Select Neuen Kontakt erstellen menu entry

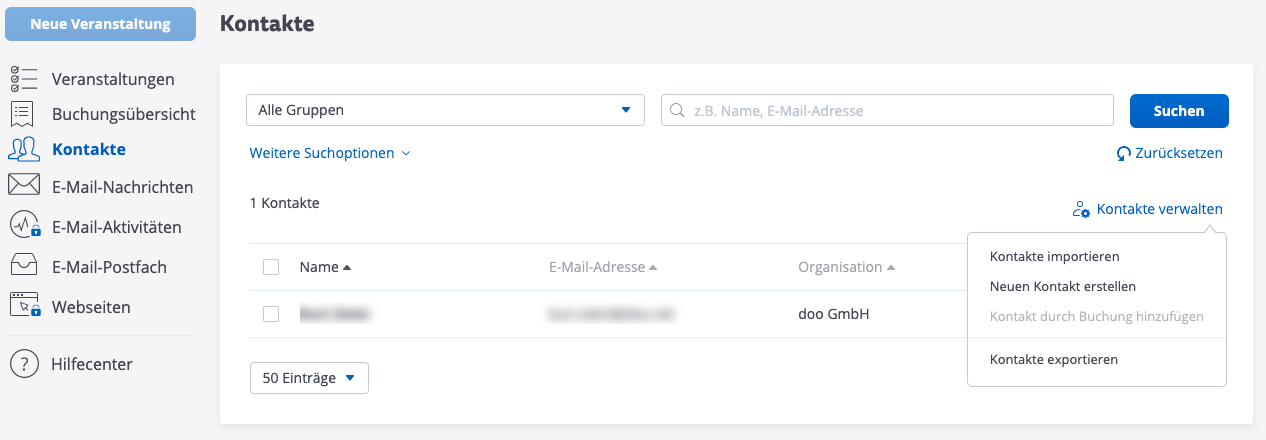[x=1062, y=286]
